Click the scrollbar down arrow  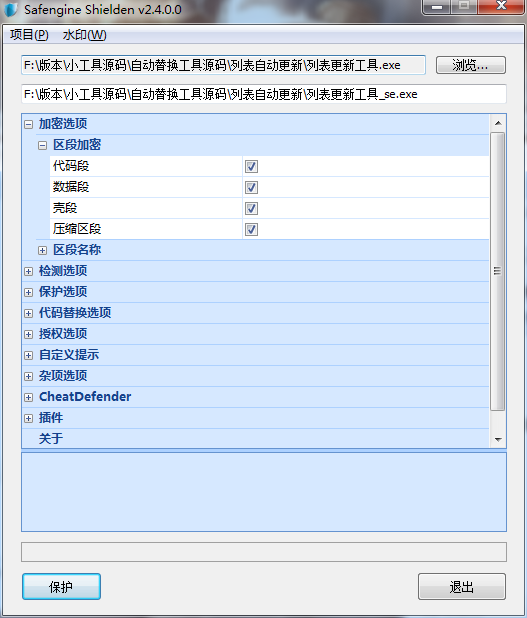click(498, 439)
